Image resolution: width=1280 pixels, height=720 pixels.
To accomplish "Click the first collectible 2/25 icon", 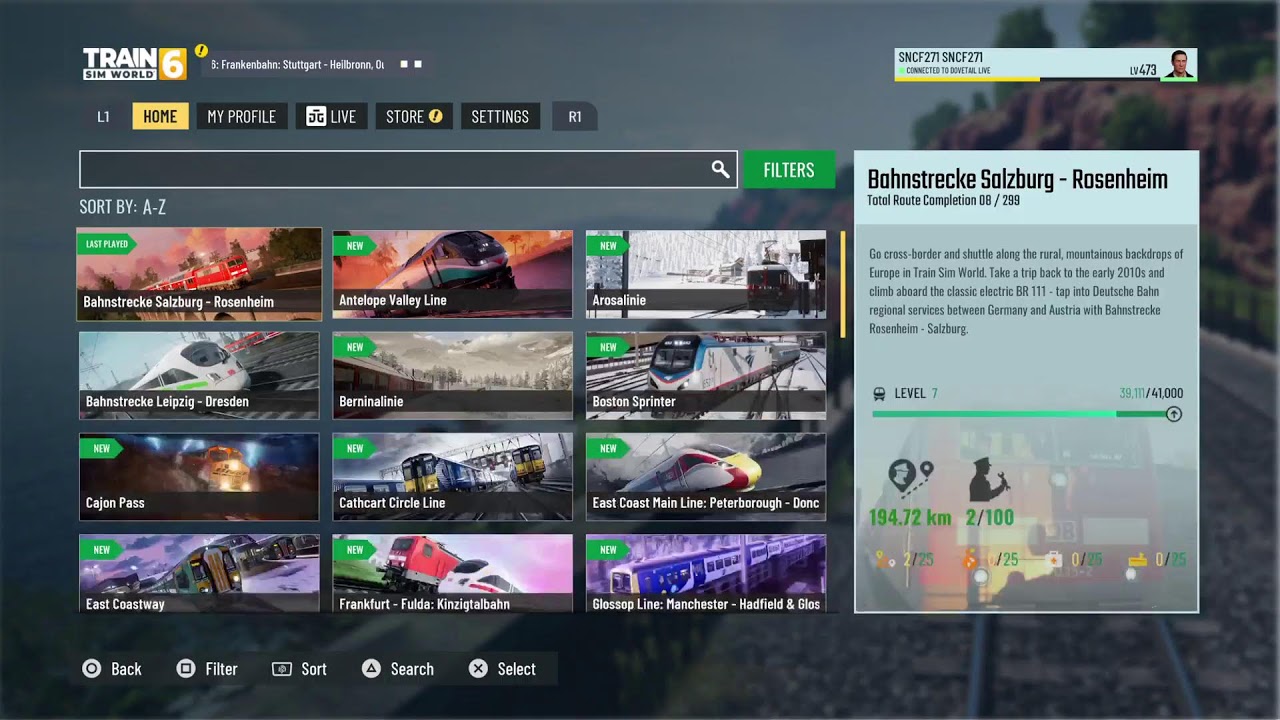I will [883, 560].
